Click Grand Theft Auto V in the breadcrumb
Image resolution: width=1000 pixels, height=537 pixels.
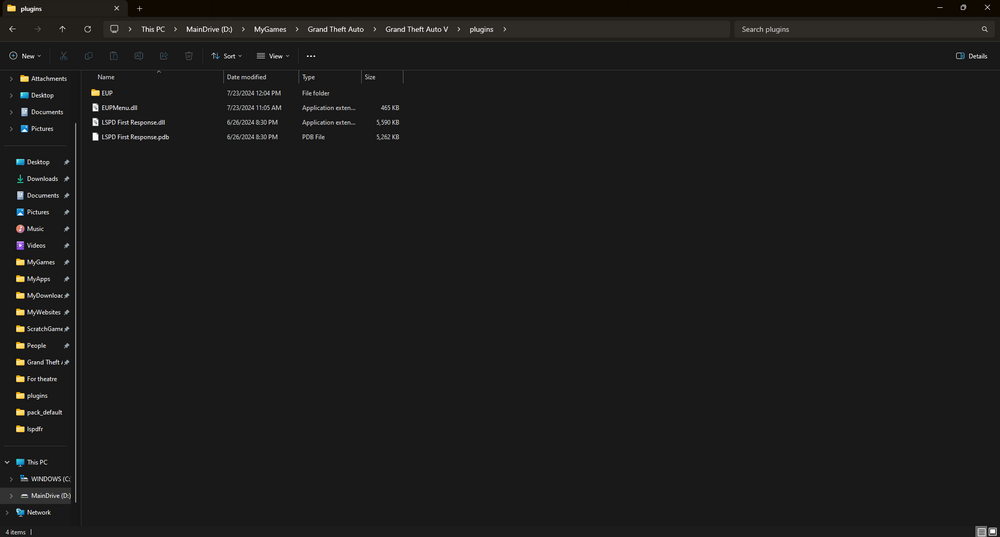[416, 29]
